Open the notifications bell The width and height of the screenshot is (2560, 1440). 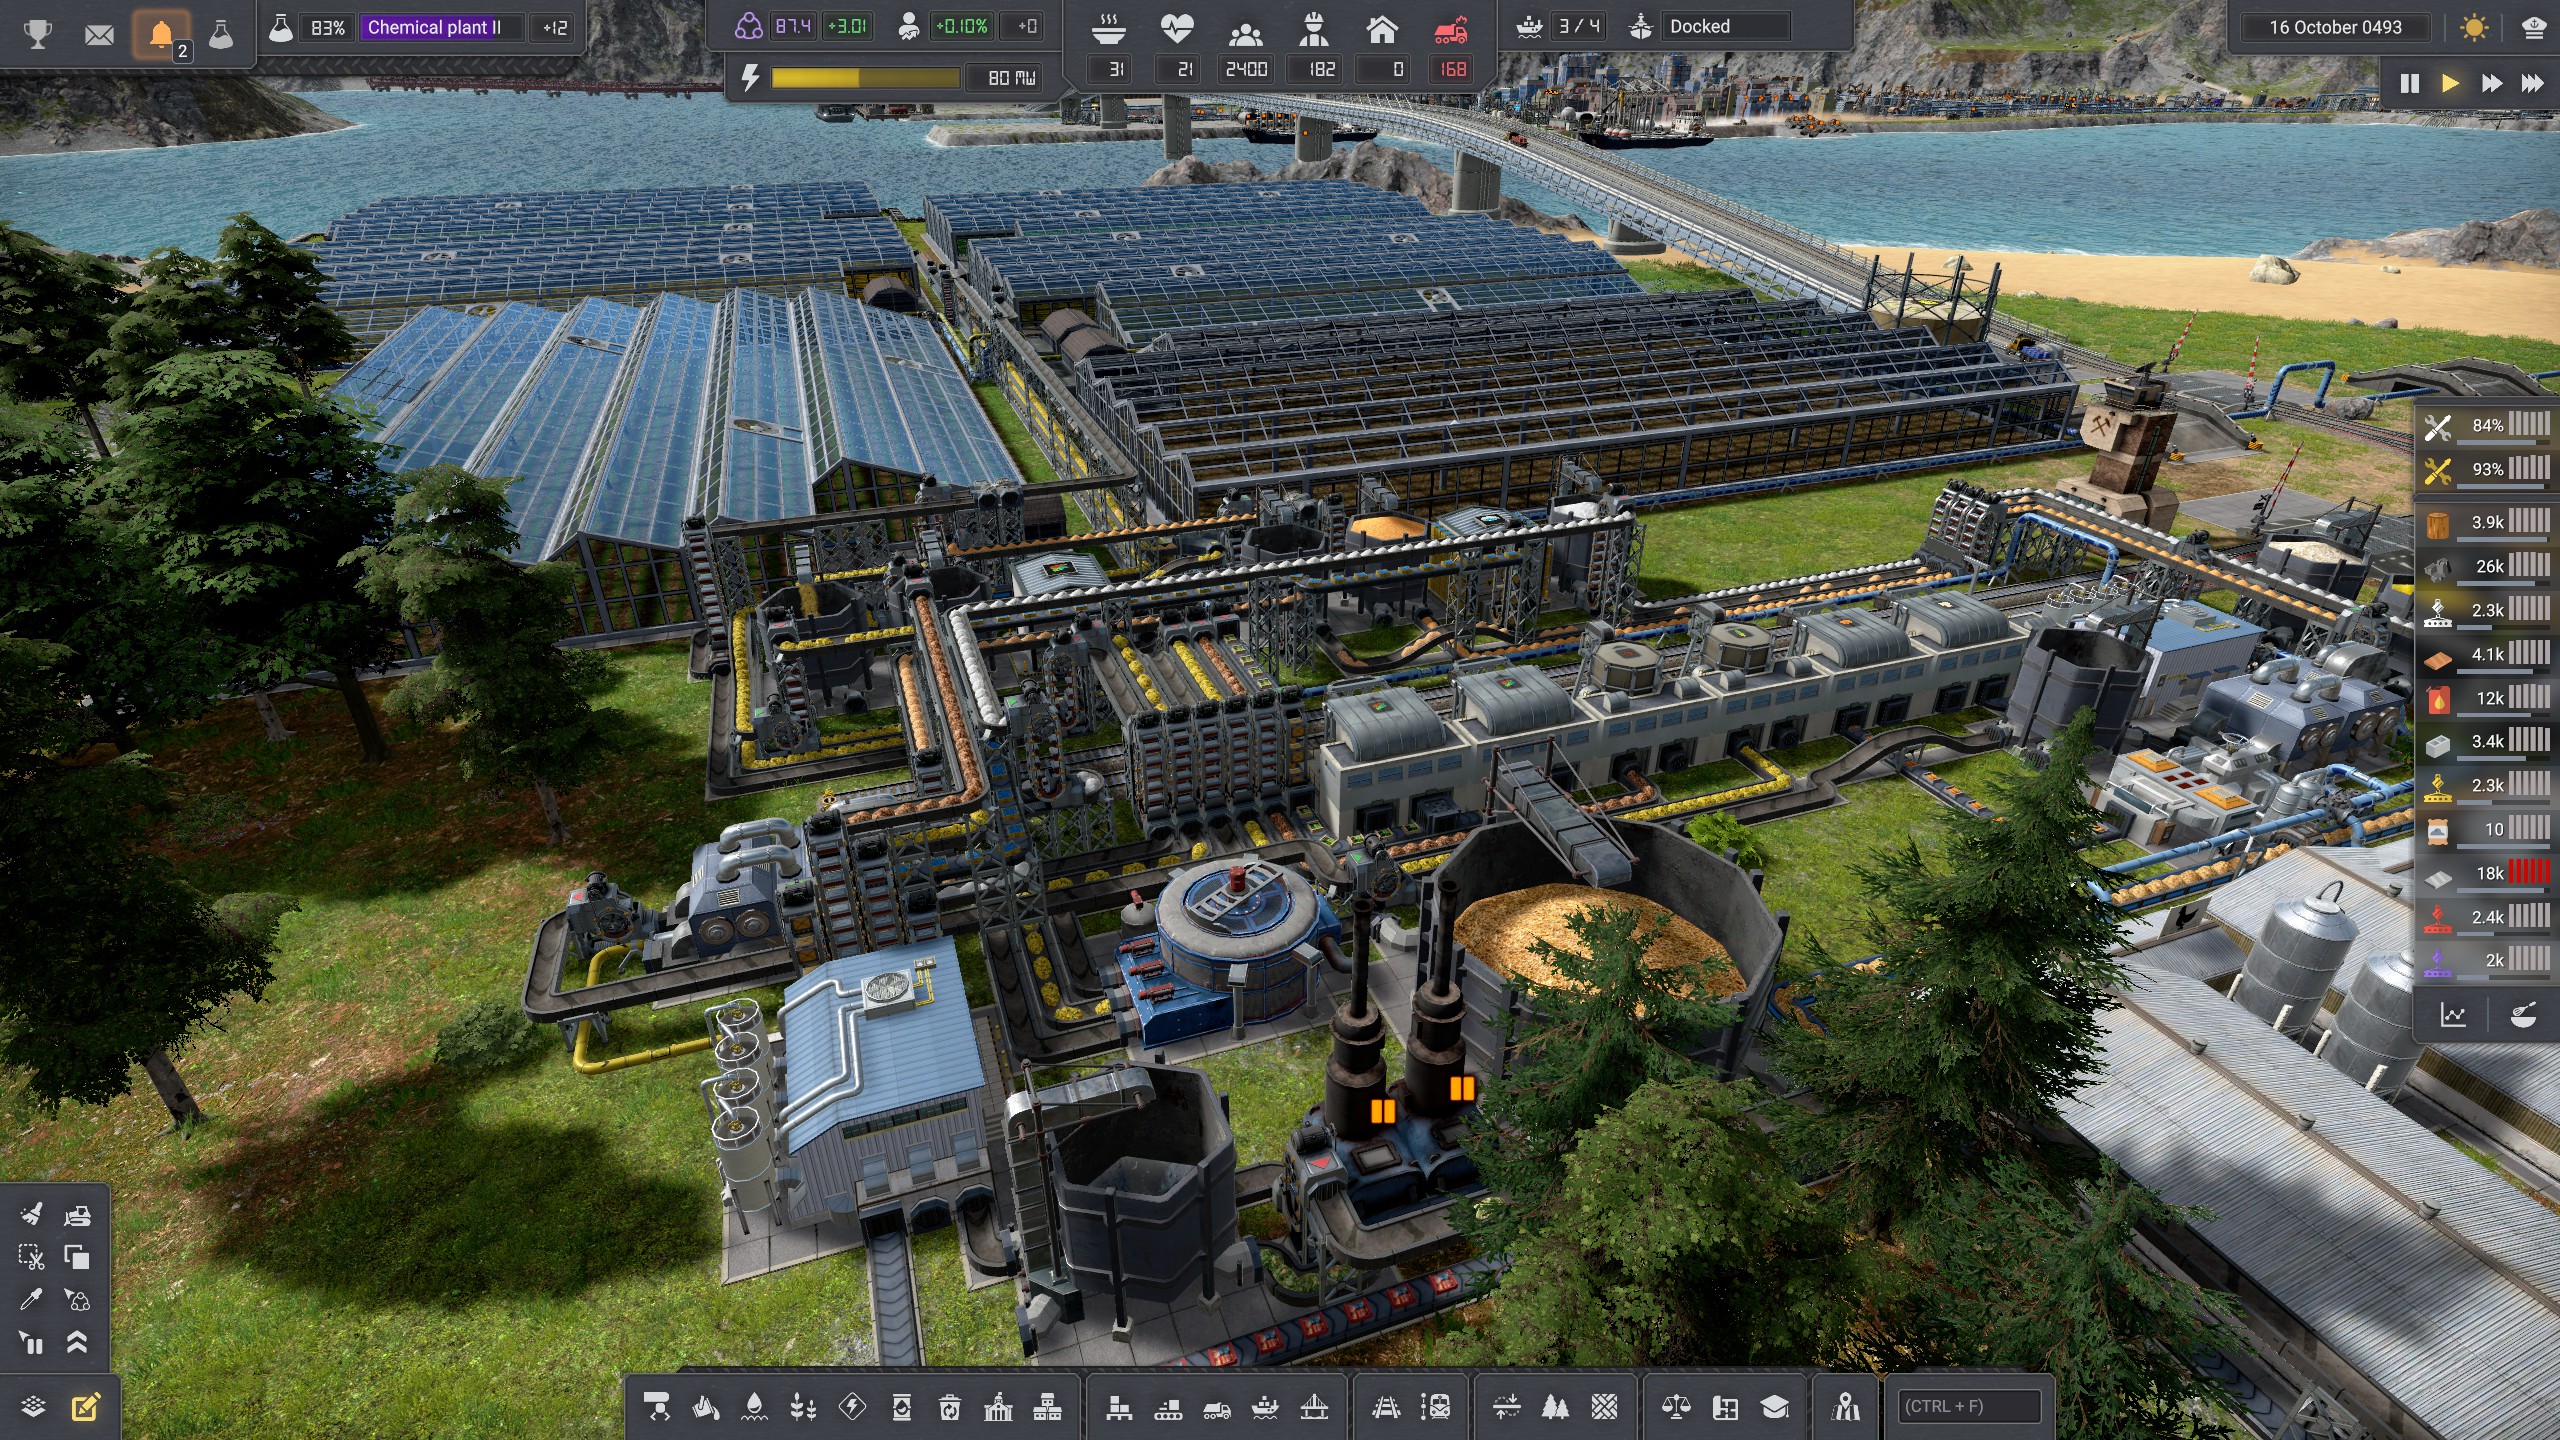point(160,35)
